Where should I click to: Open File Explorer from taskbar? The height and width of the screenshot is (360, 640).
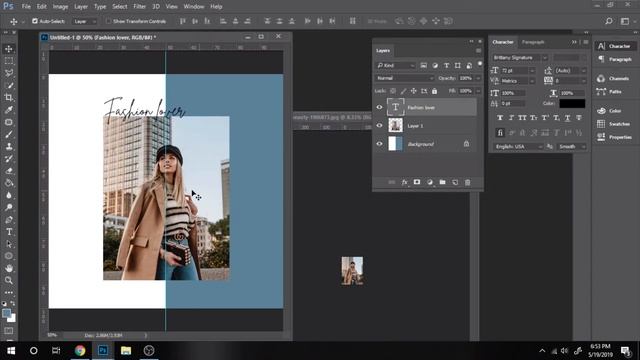click(x=126, y=351)
